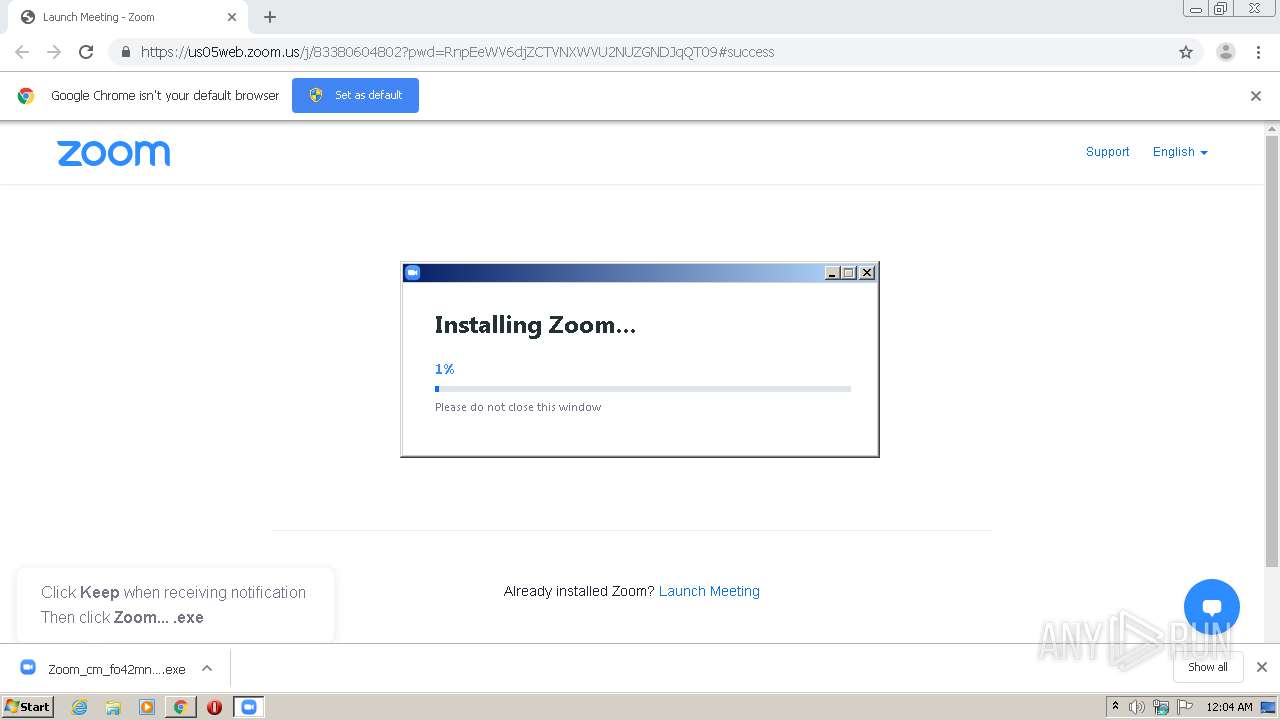Open the Chrome three-dot menu
1280x720 pixels.
click(x=1258, y=52)
